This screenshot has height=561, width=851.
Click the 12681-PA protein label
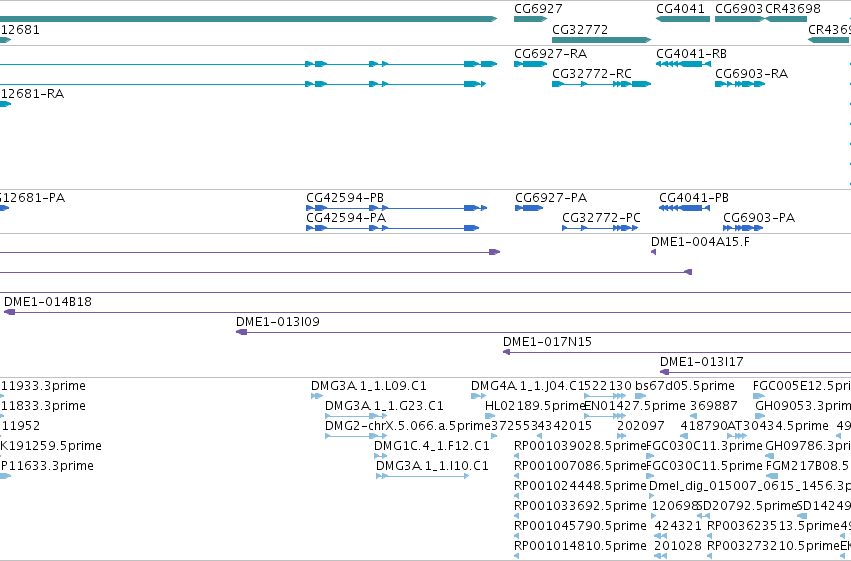click(x=33, y=197)
